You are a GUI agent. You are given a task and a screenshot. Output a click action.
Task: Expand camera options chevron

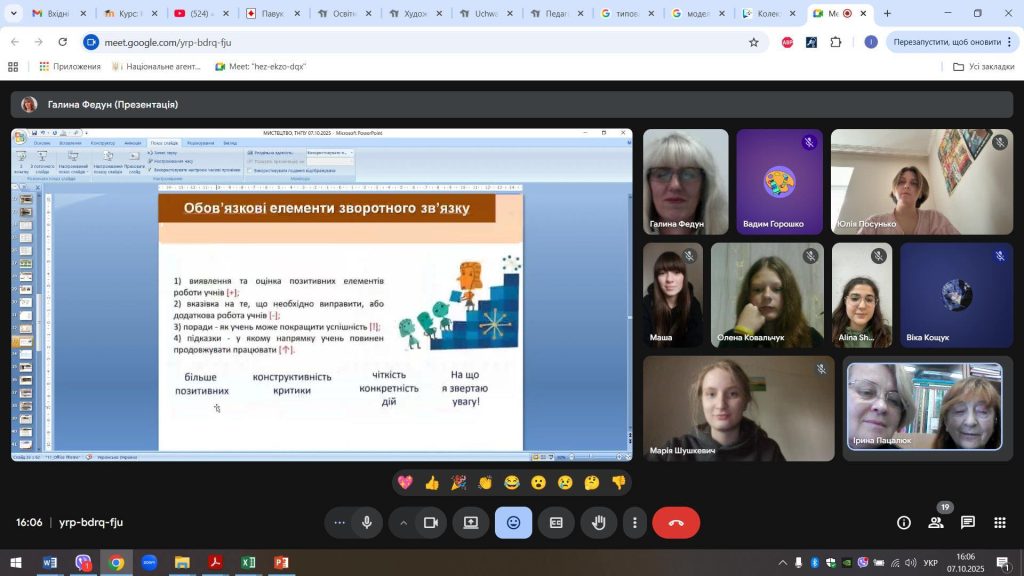404,522
